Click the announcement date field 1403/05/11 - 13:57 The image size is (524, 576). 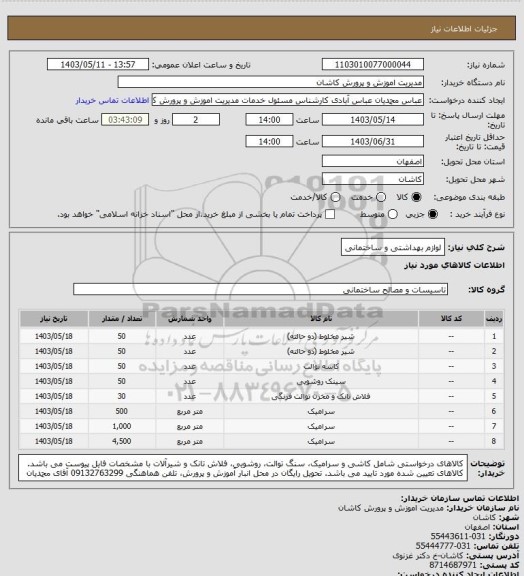[x=98, y=65]
